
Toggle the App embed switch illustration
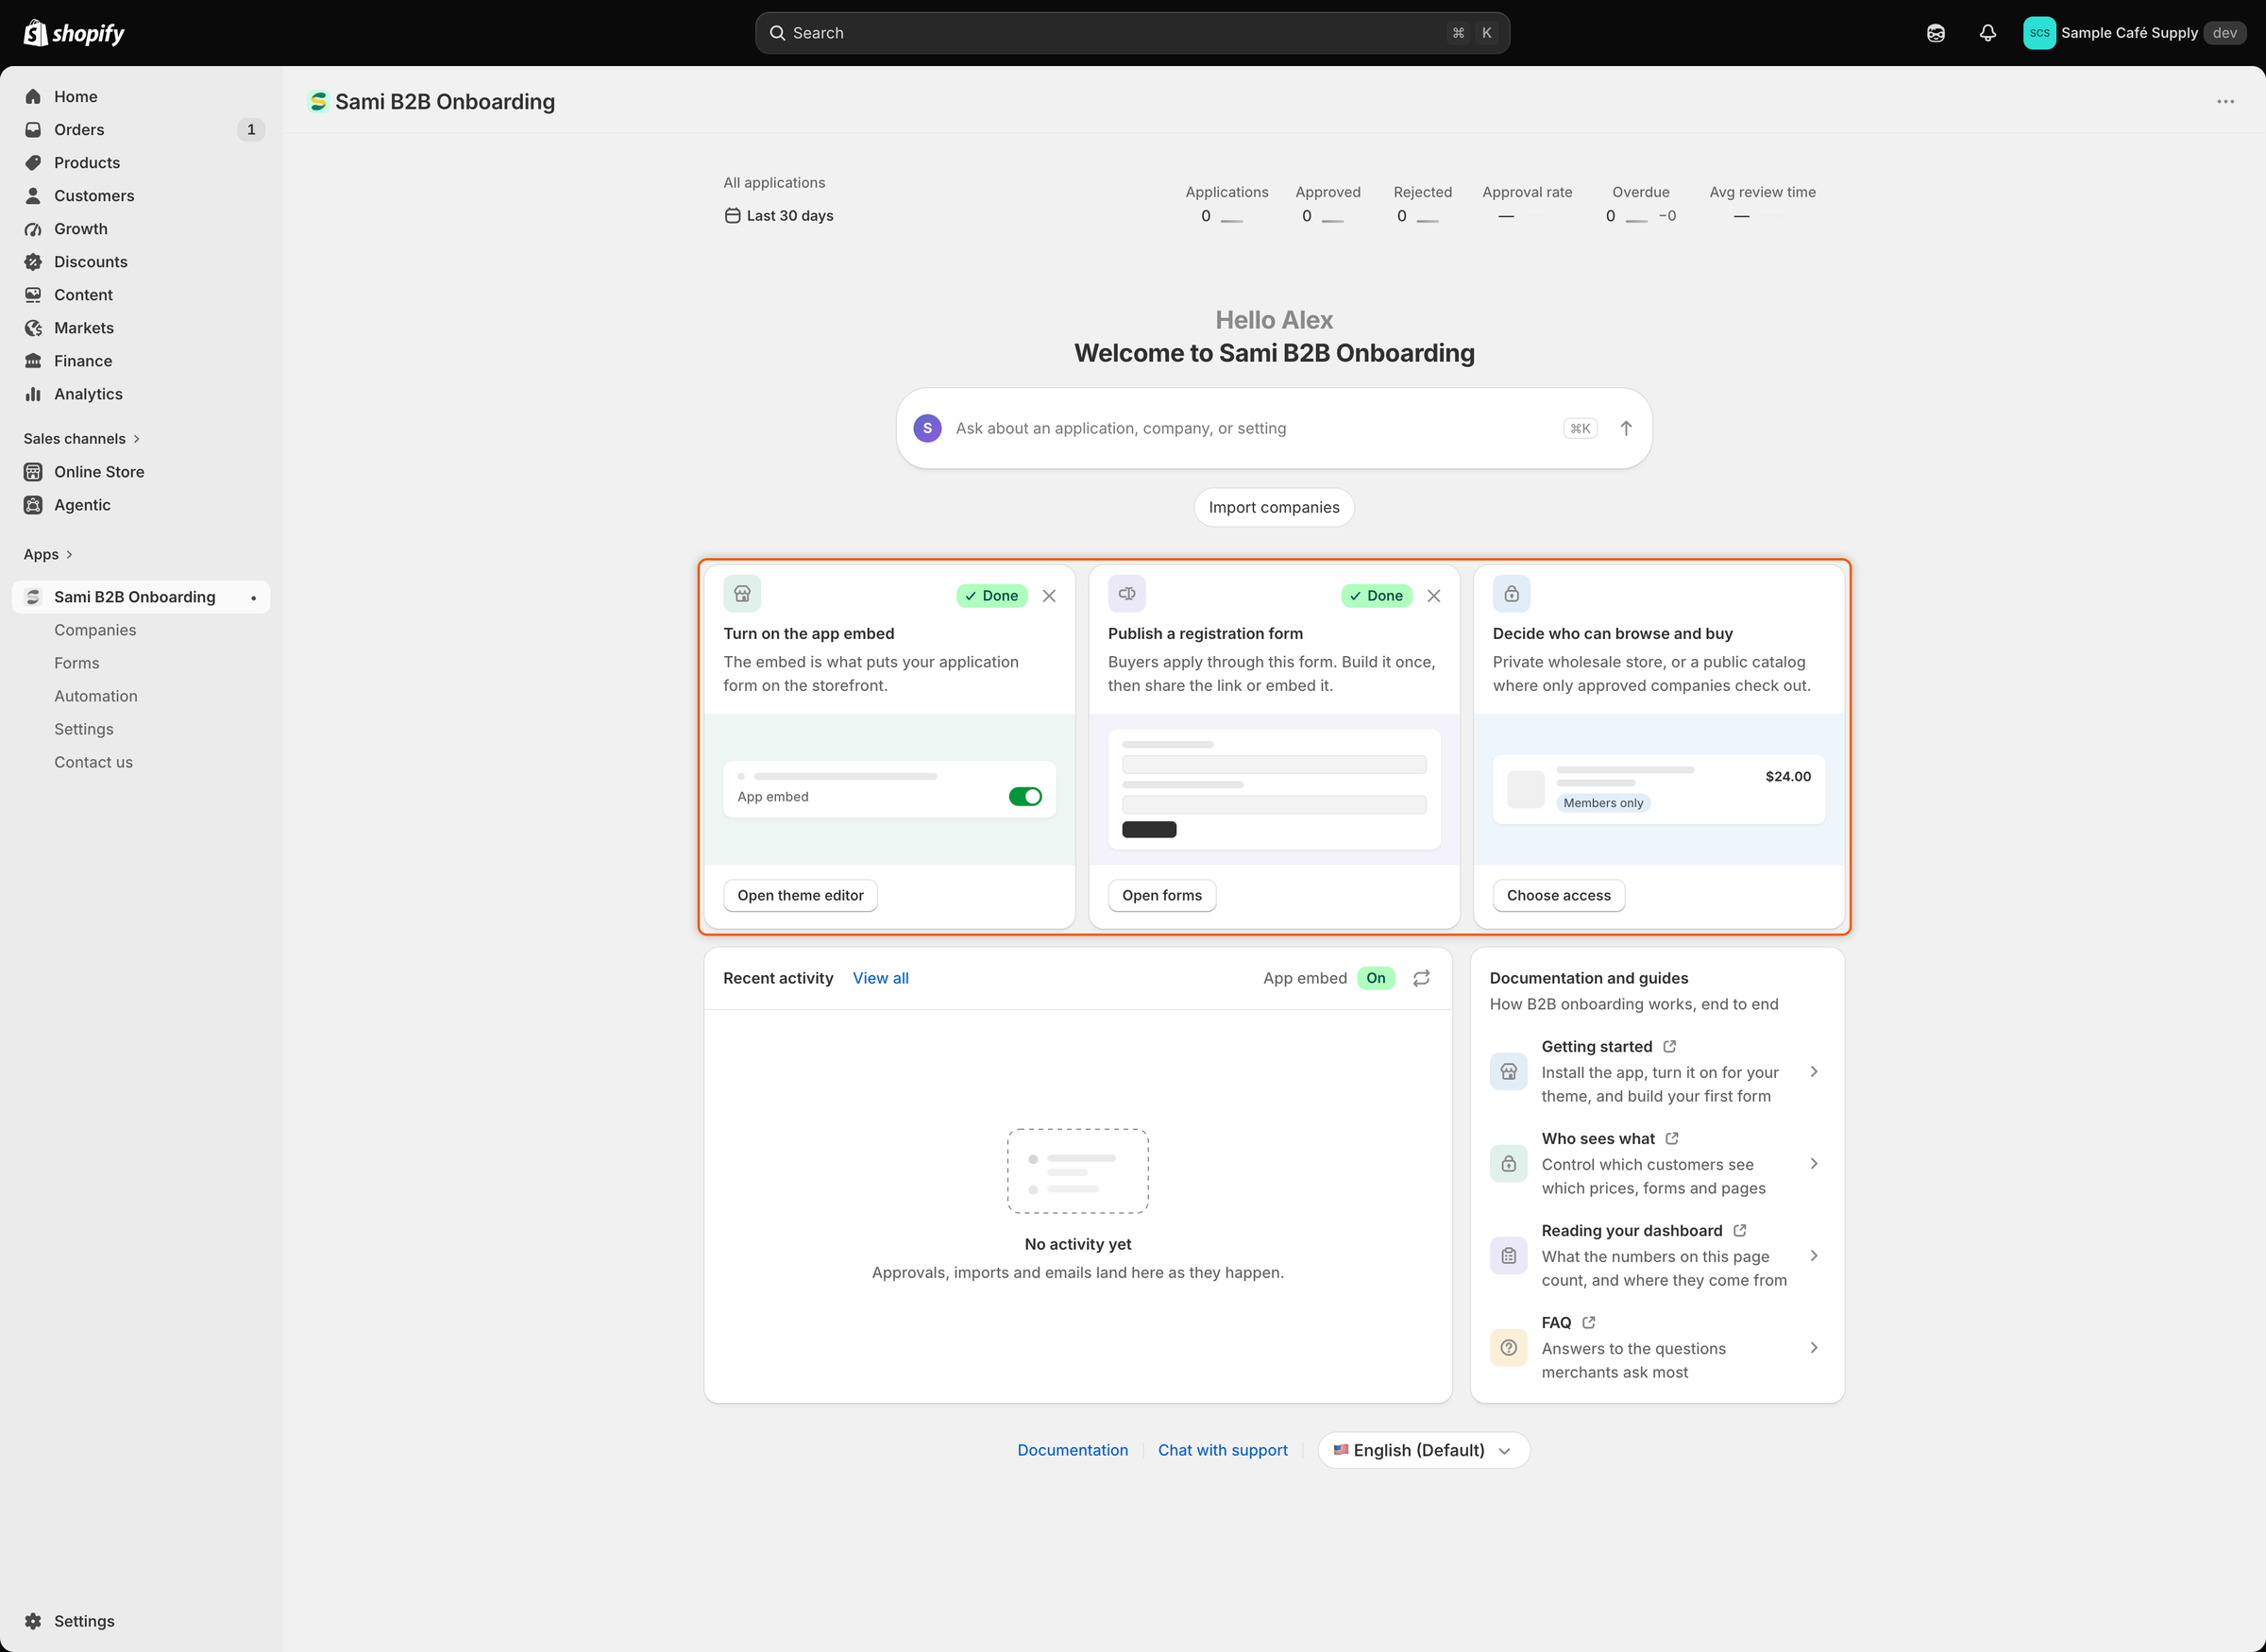pyautogui.click(x=1025, y=797)
